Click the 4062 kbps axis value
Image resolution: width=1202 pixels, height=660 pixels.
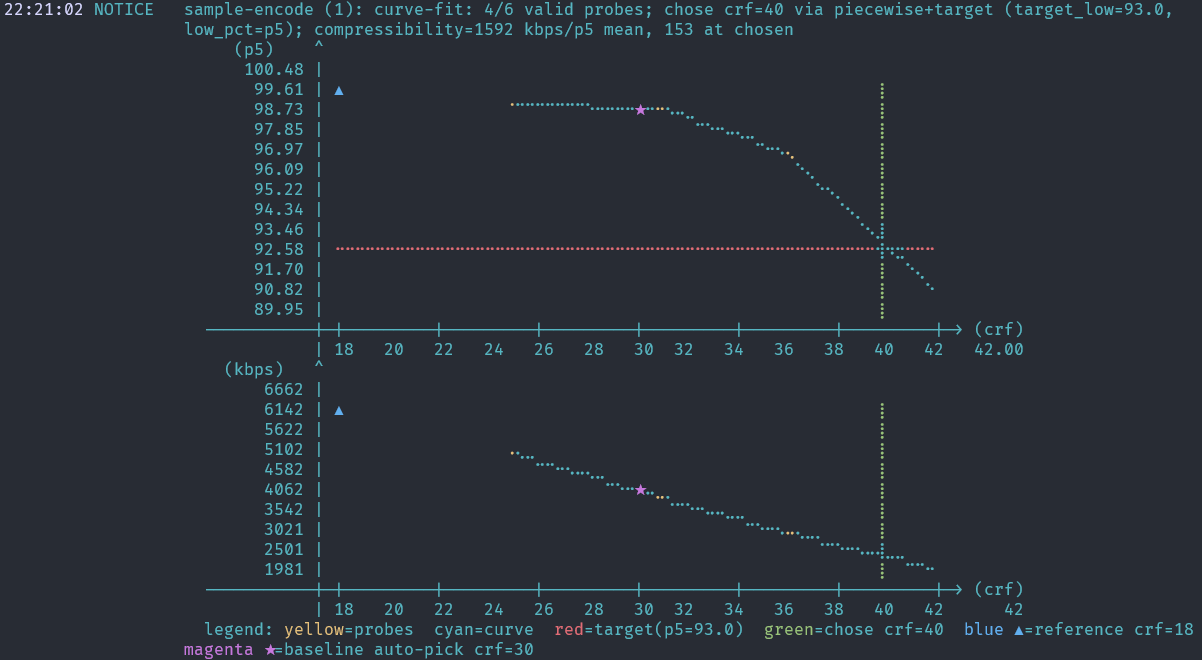click(x=284, y=490)
